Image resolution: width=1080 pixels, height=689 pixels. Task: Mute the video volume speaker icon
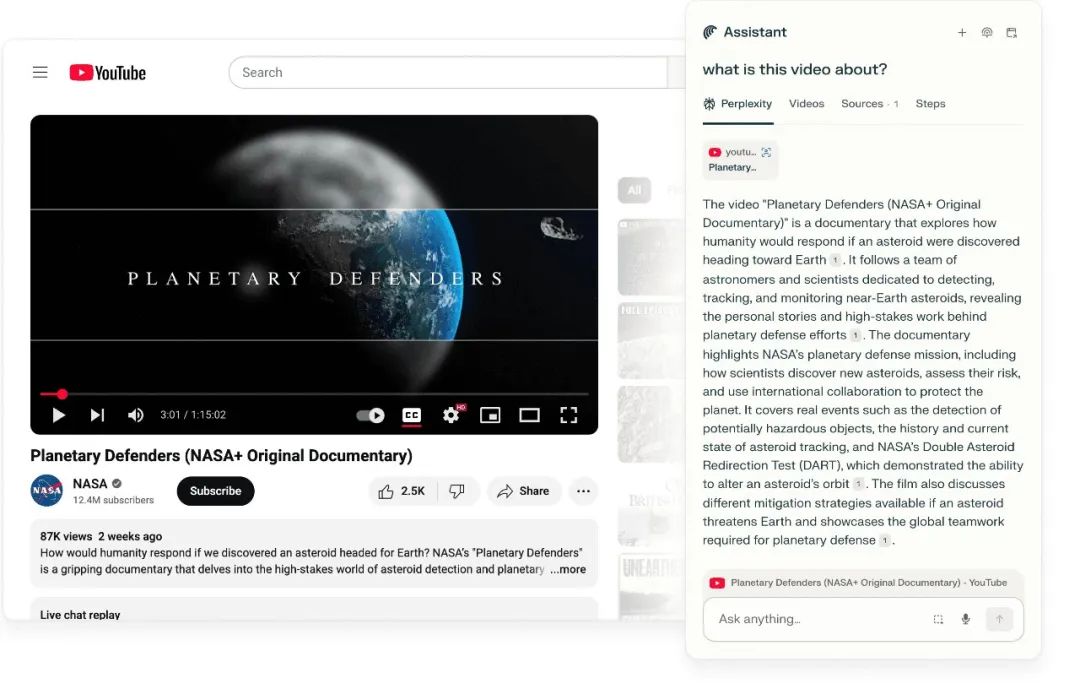[x=136, y=415]
